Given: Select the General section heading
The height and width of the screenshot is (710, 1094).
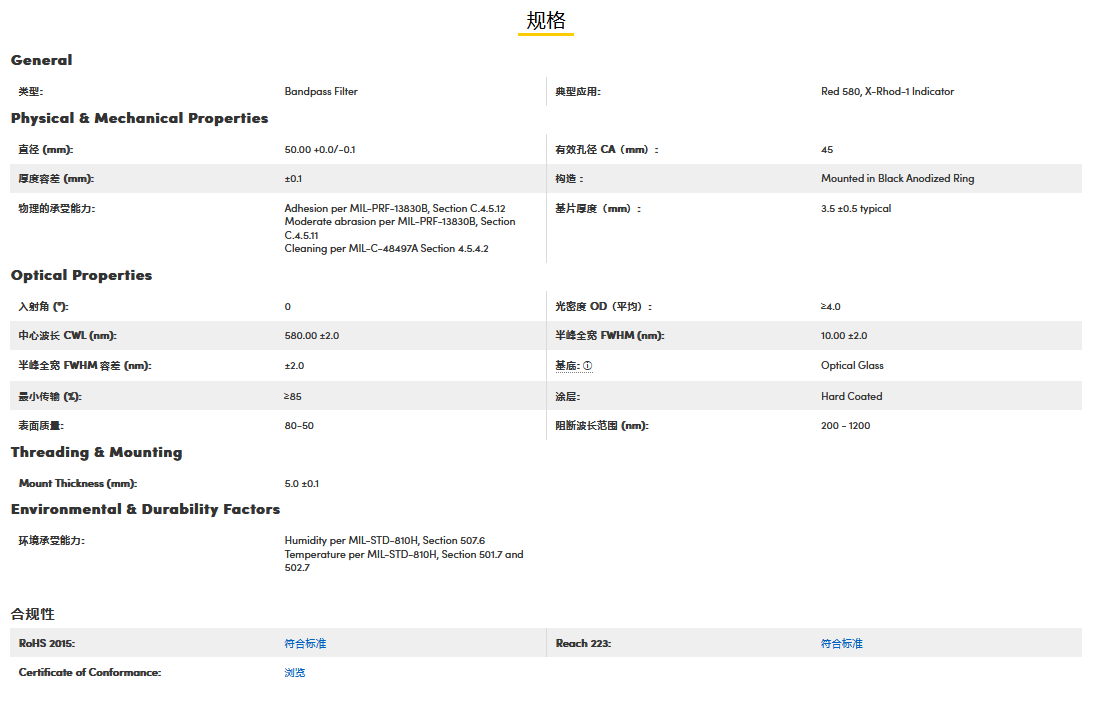Looking at the screenshot, I should point(42,60).
